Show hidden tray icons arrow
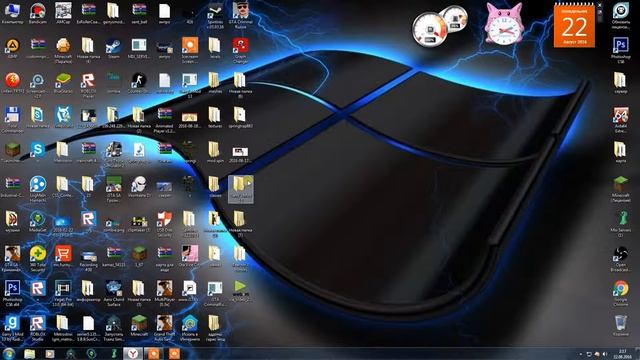The width and height of the screenshot is (640, 360). point(580,354)
